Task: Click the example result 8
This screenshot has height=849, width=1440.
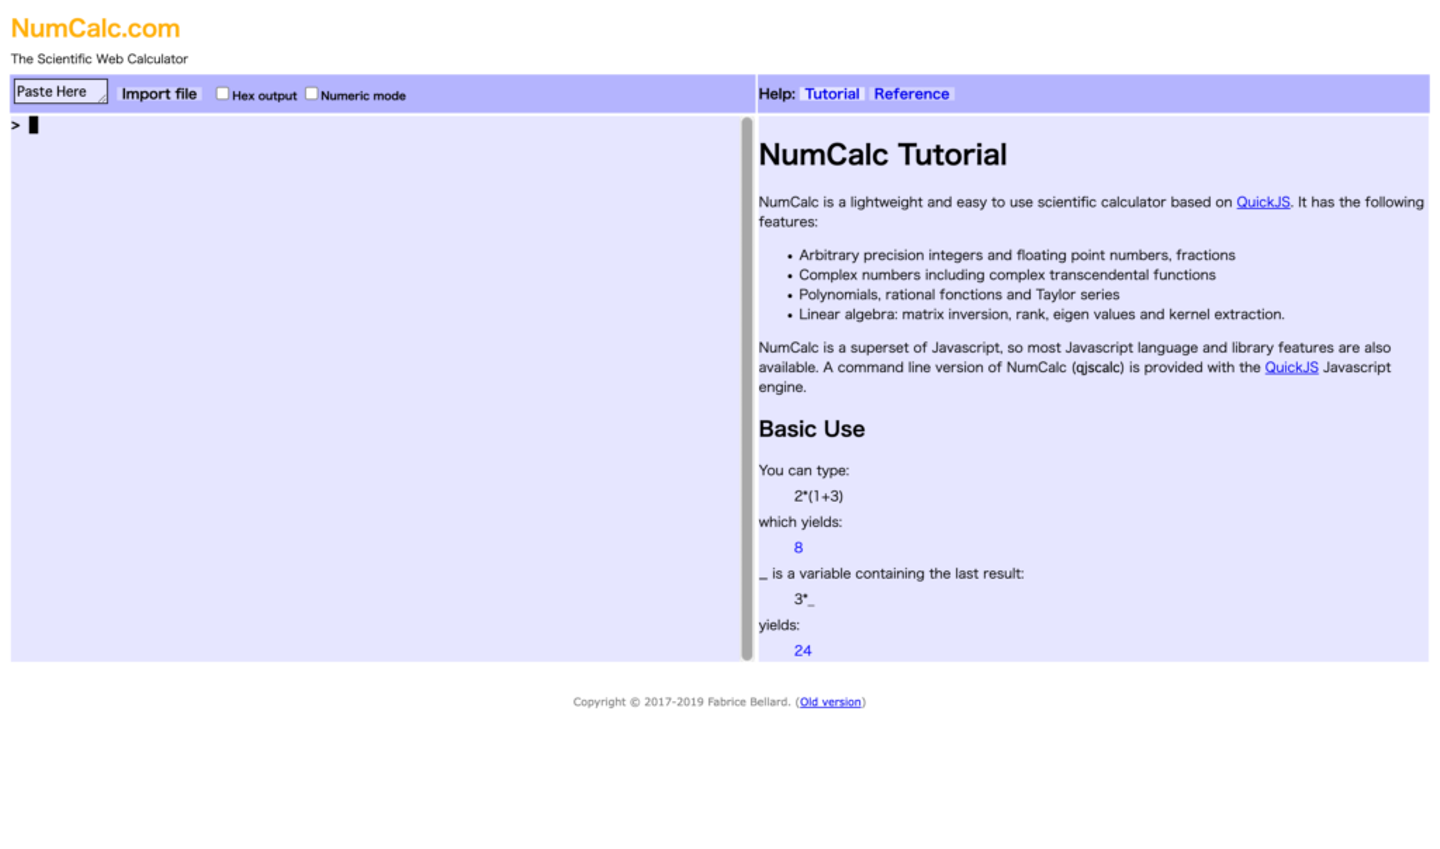Action: coord(798,548)
